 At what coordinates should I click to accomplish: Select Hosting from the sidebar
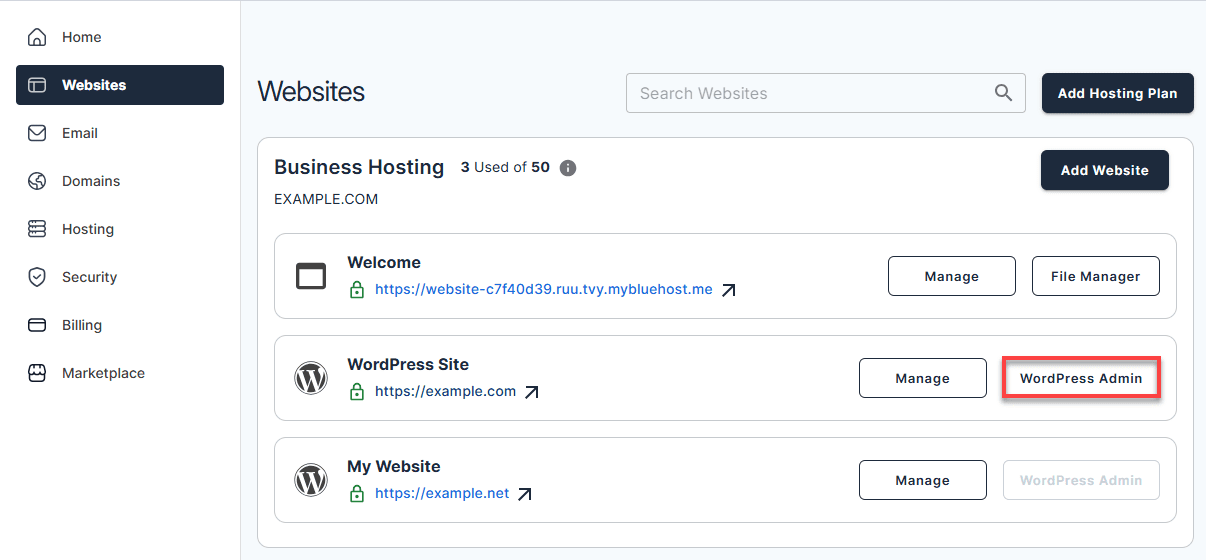coord(87,229)
